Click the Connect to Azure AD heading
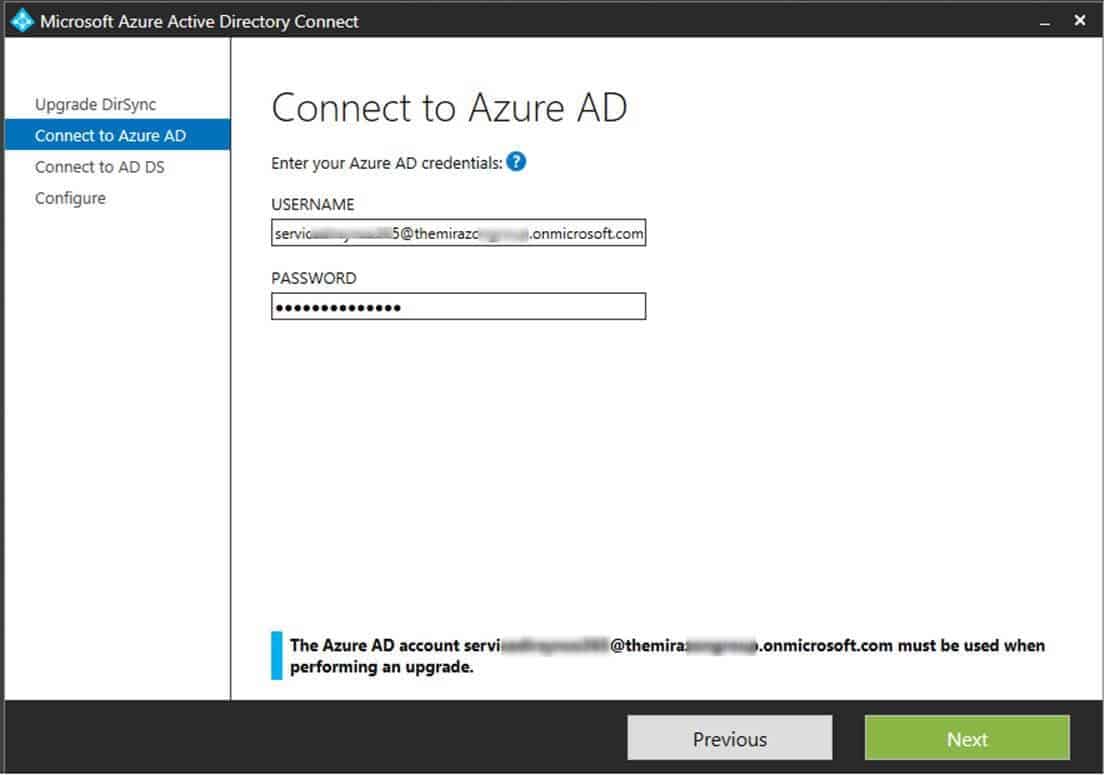 point(449,108)
